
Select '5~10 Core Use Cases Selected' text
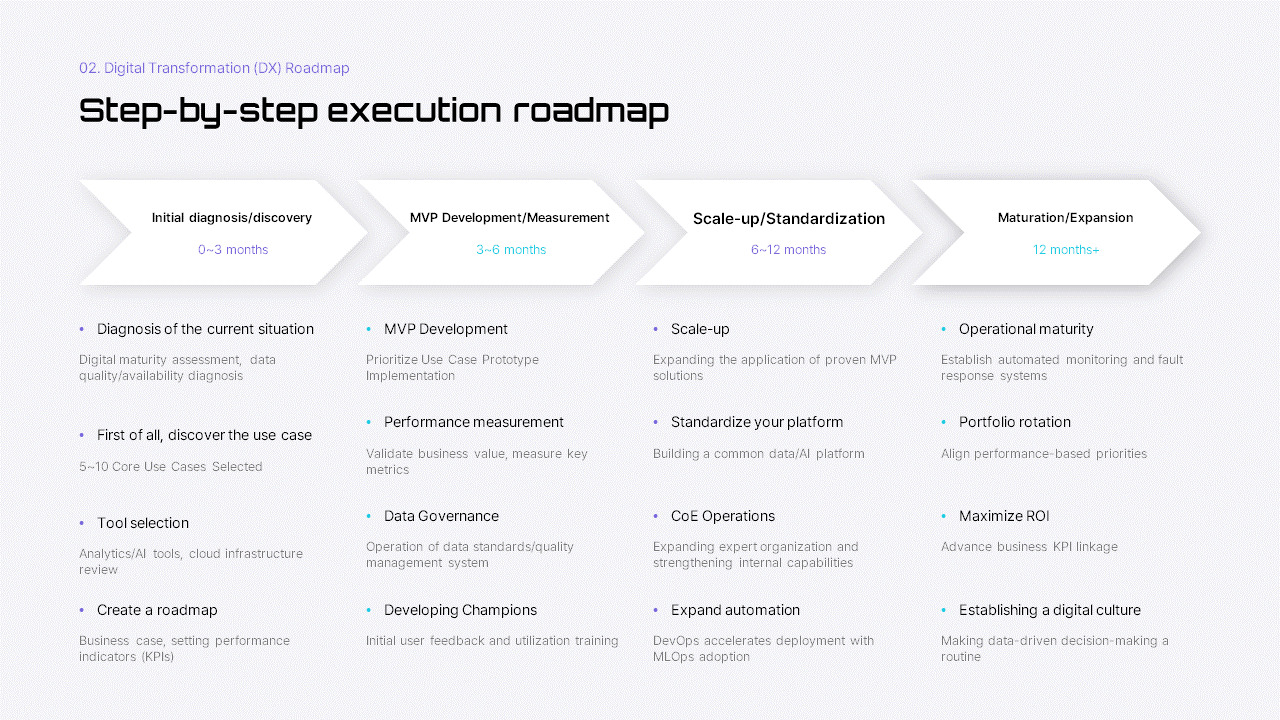pos(171,467)
